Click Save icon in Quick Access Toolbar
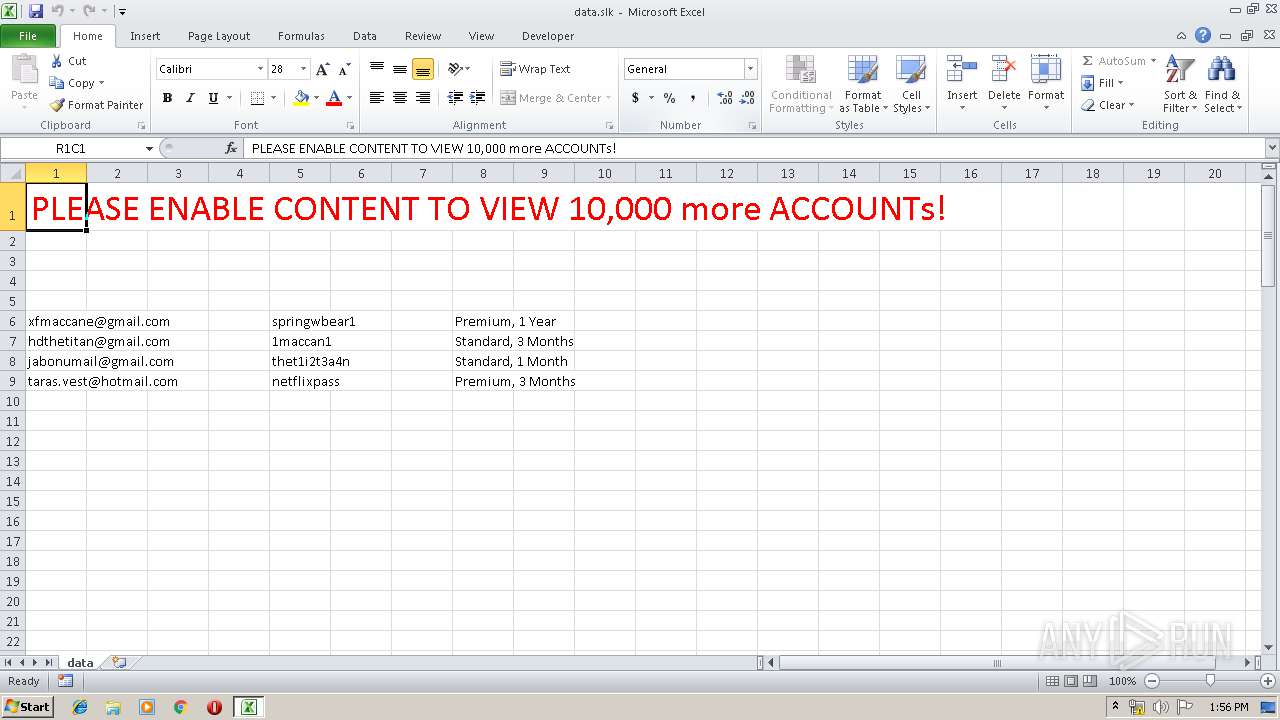 (36, 11)
